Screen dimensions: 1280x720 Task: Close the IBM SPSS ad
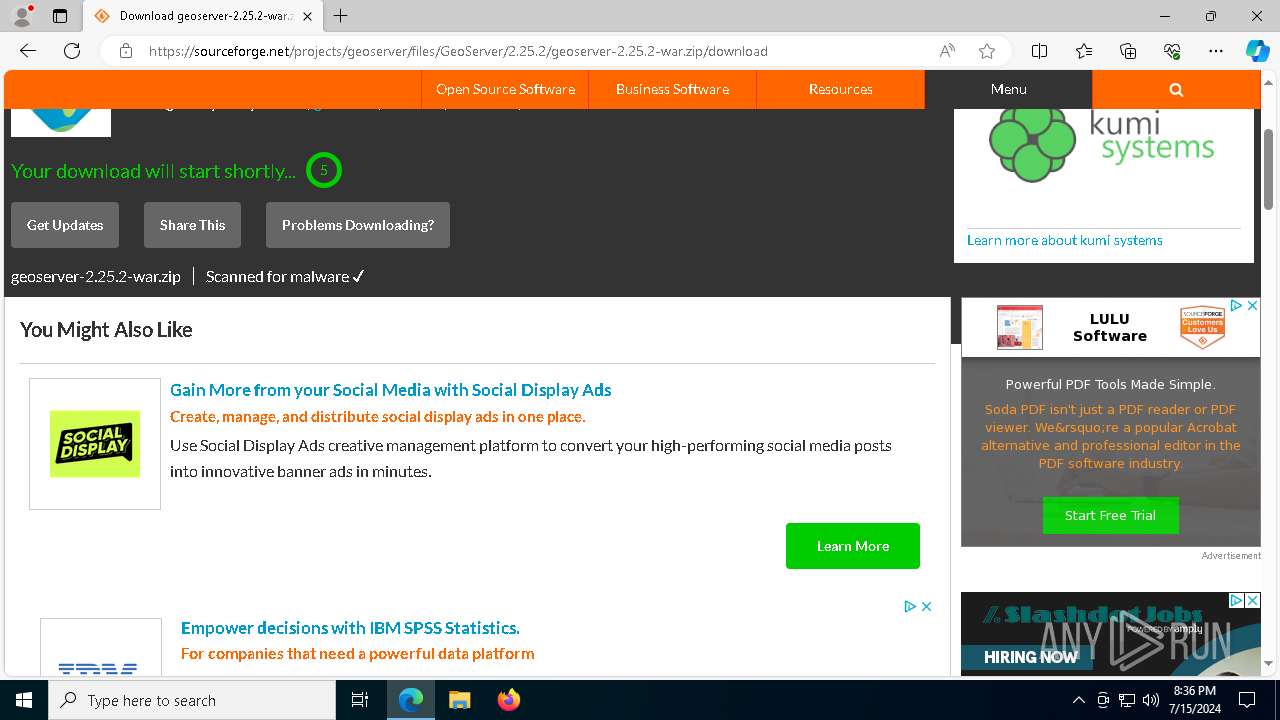pos(927,606)
